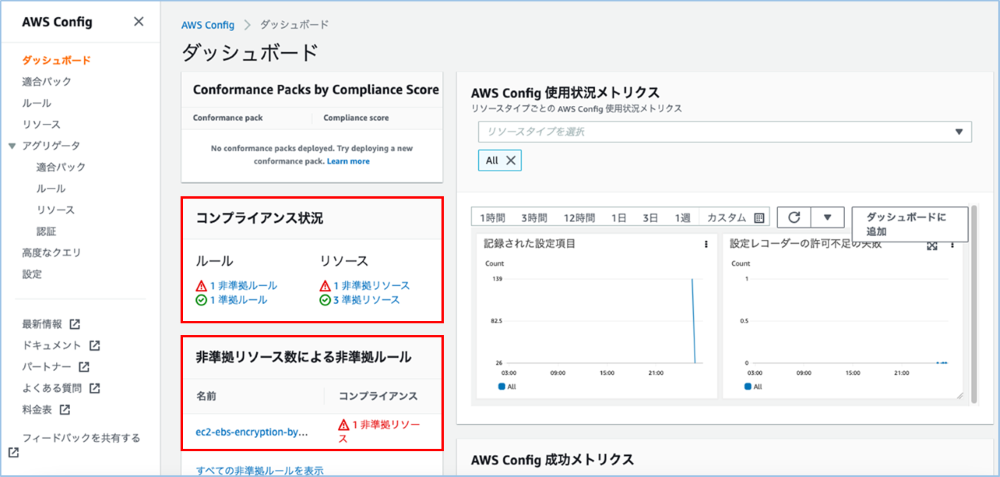
Task: Open リソース under アグリゲータ
Action: pos(56,210)
